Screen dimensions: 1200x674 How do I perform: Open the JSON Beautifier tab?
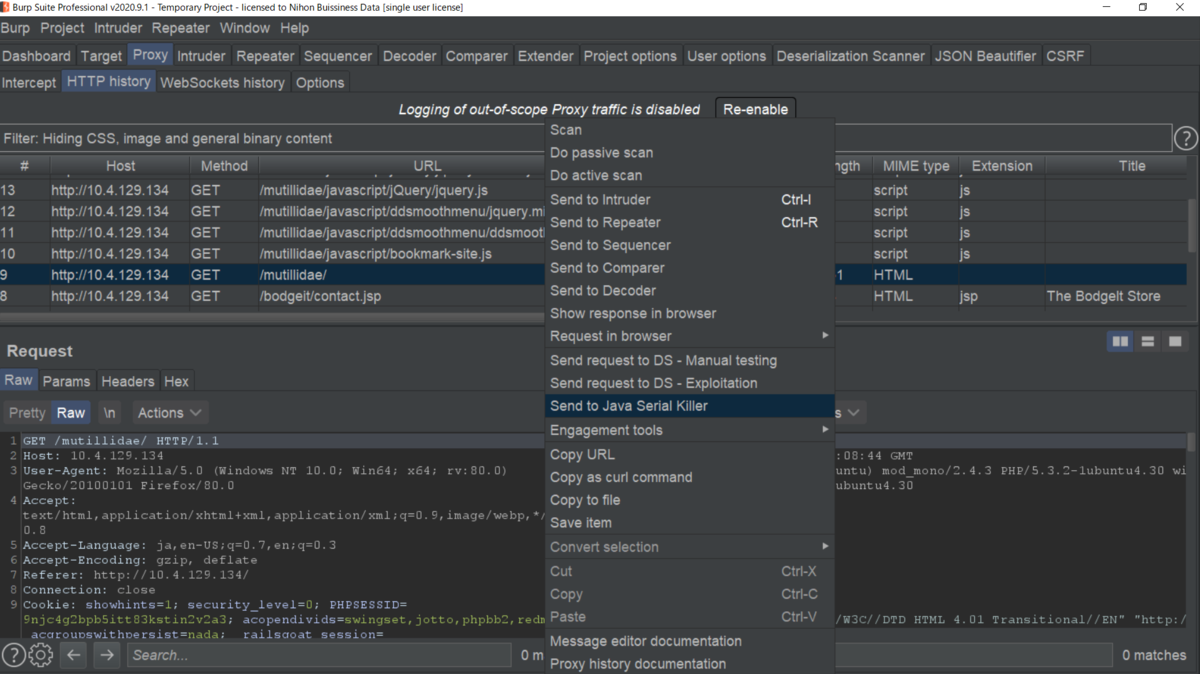986,56
